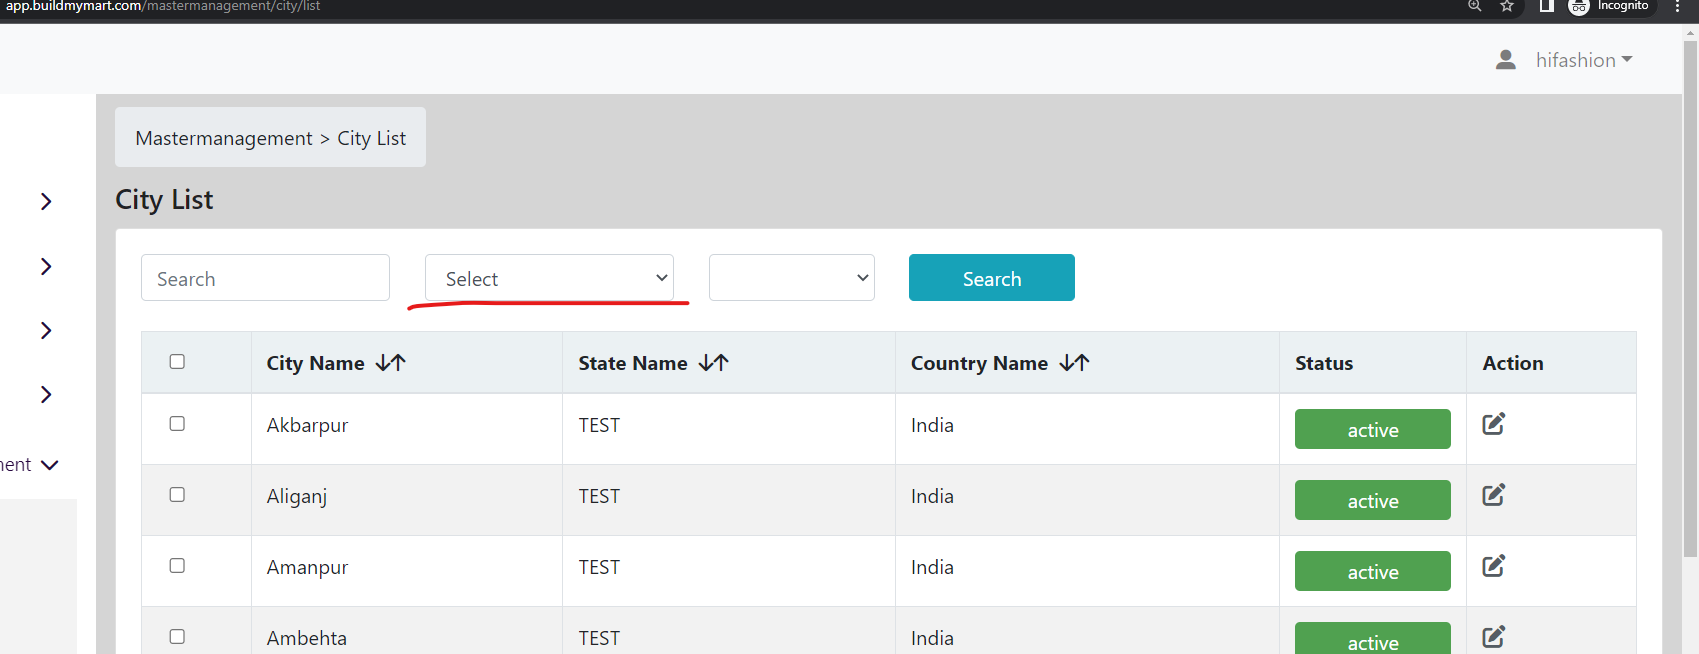Image resolution: width=1699 pixels, height=654 pixels.
Task: Sort table by Country Name
Action: point(1074,363)
